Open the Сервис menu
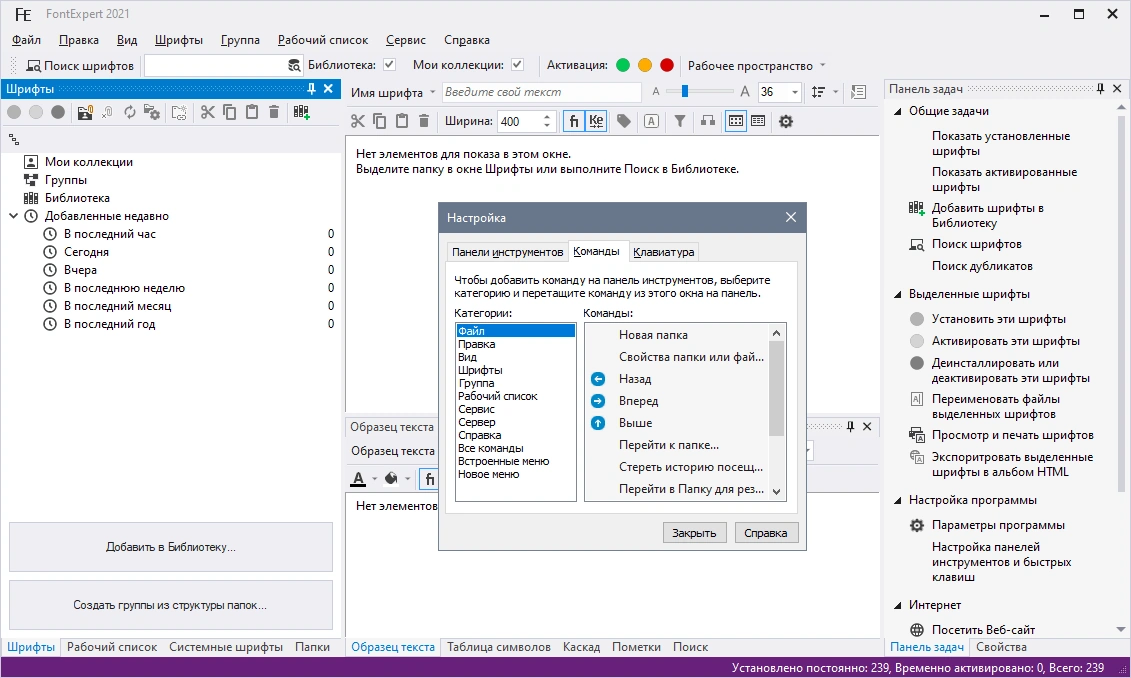This screenshot has height=678, width=1131. [x=405, y=40]
